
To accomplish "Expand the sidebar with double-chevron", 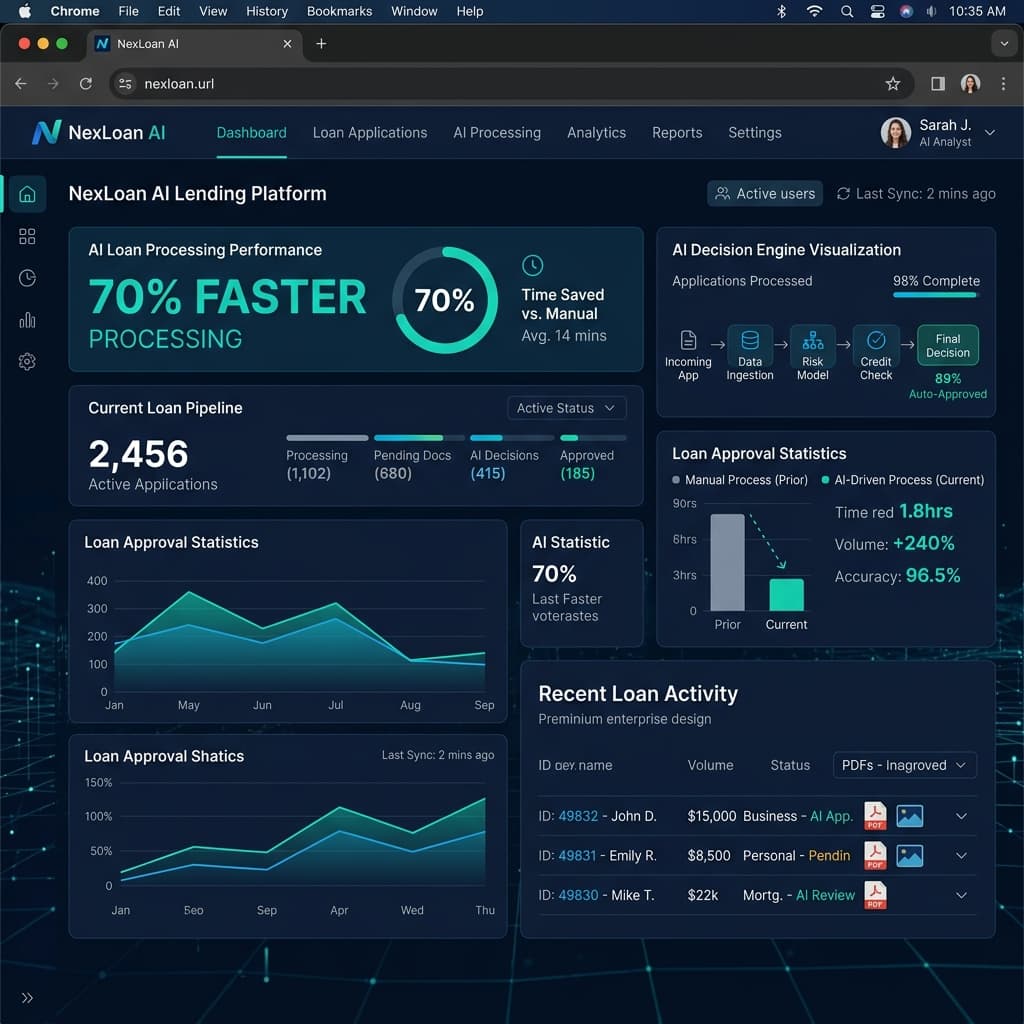I will [x=27, y=997].
